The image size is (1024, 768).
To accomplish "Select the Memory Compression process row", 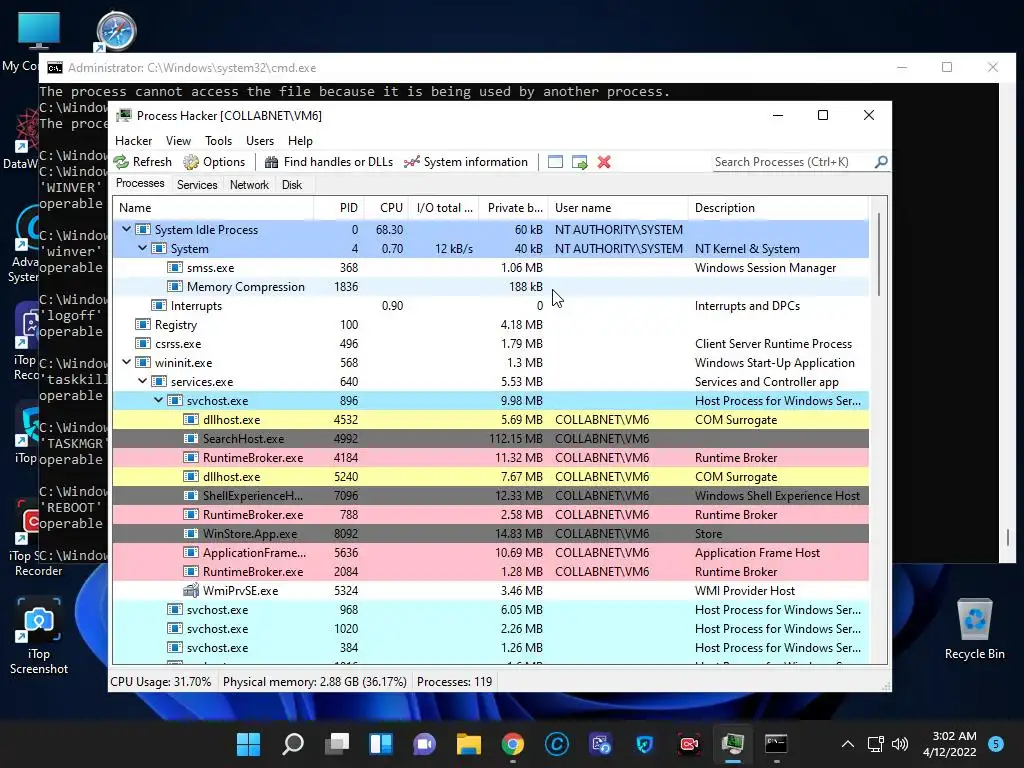I will [x=490, y=287].
